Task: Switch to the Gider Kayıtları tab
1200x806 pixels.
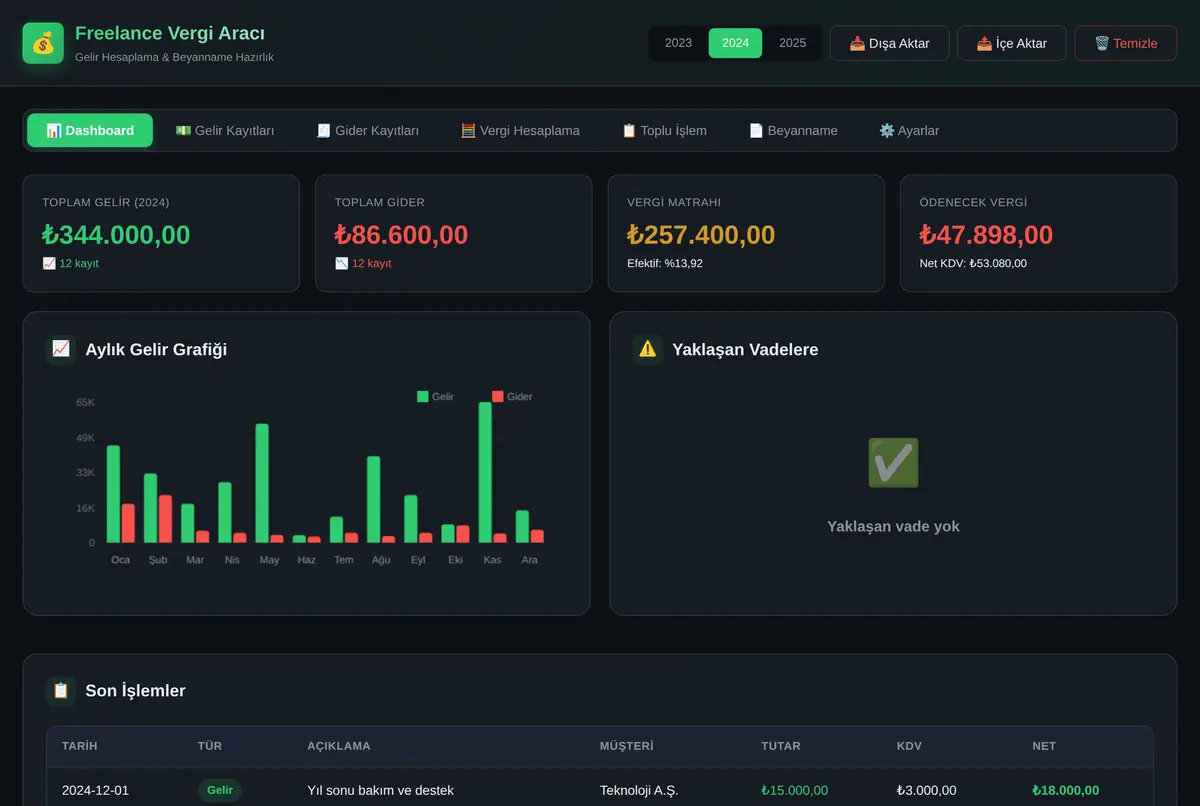Action: tap(367, 130)
